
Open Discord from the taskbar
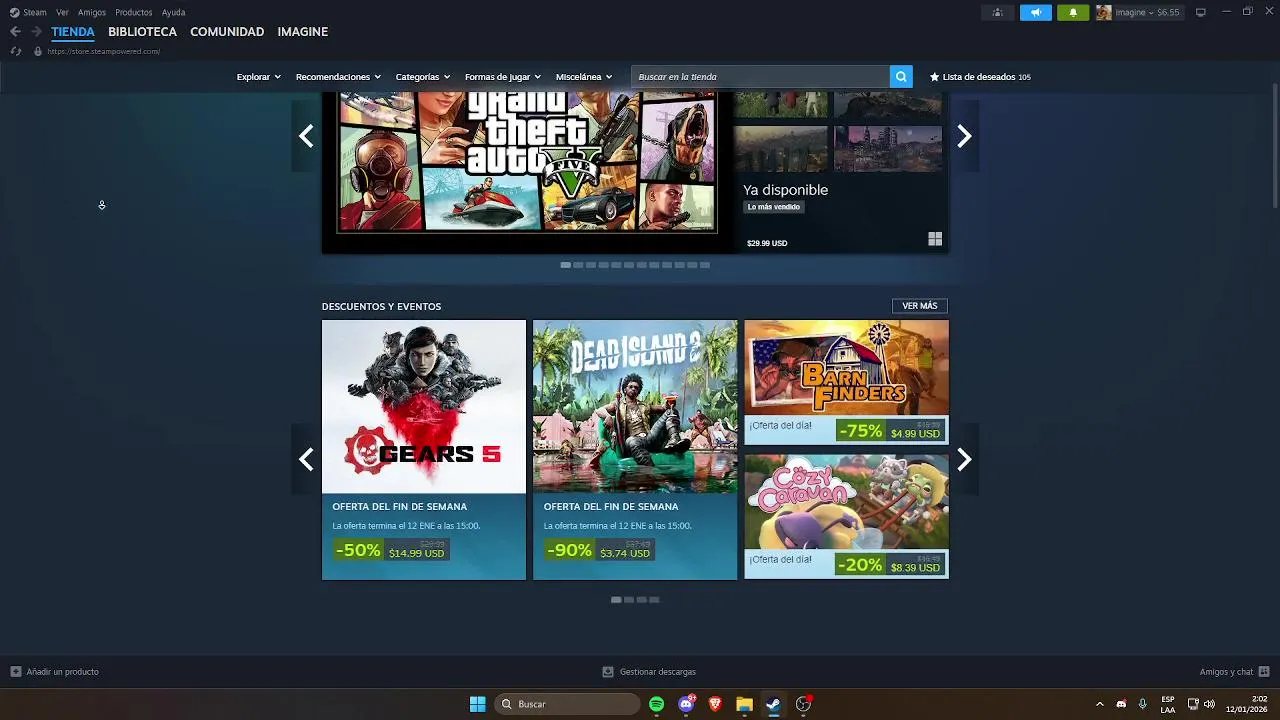pyautogui.click(x=686, y=704)
